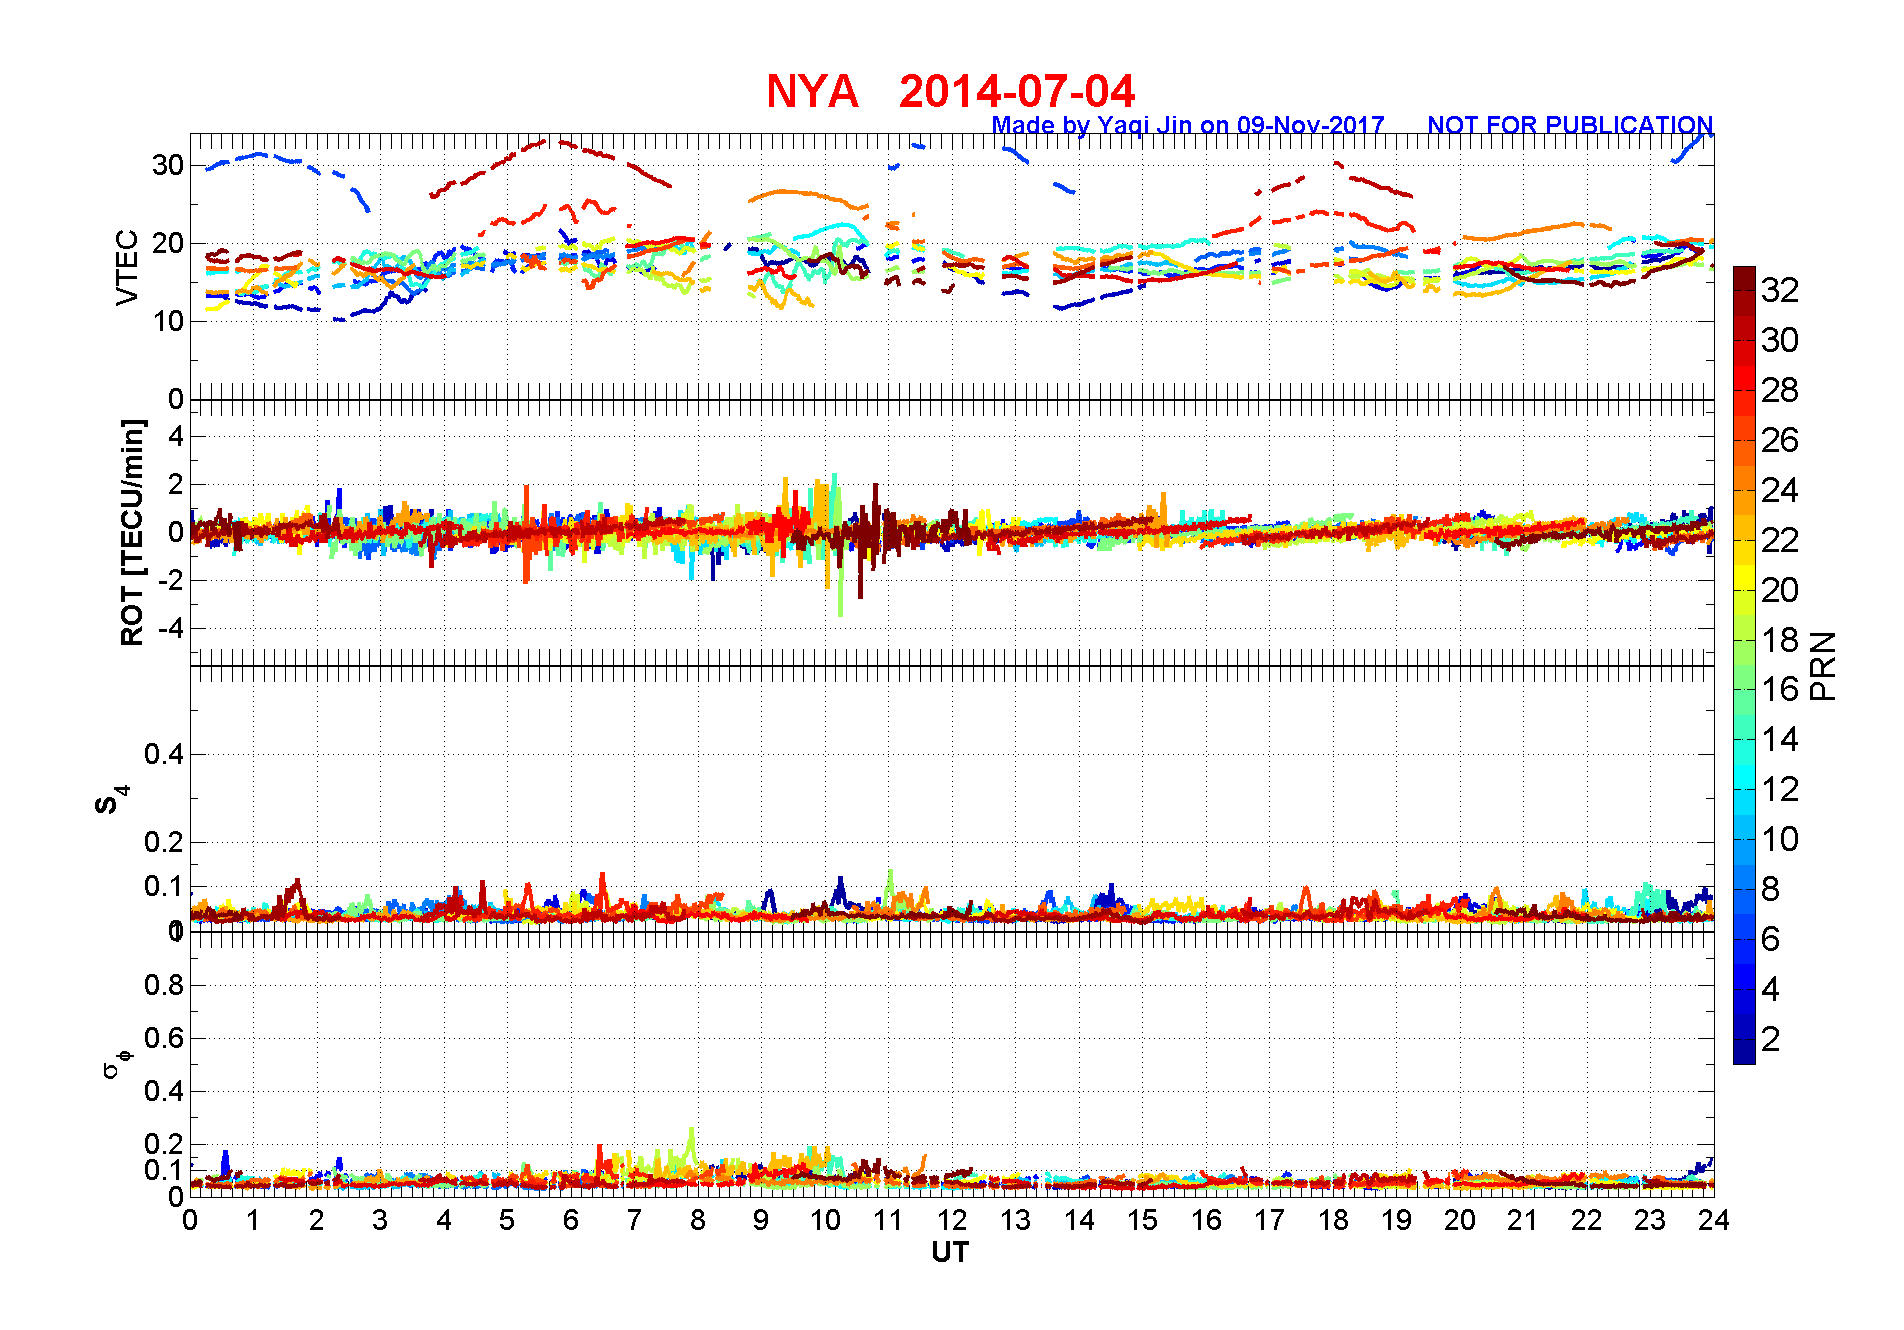Click VTEC axis tick label 30

(168, 165)
